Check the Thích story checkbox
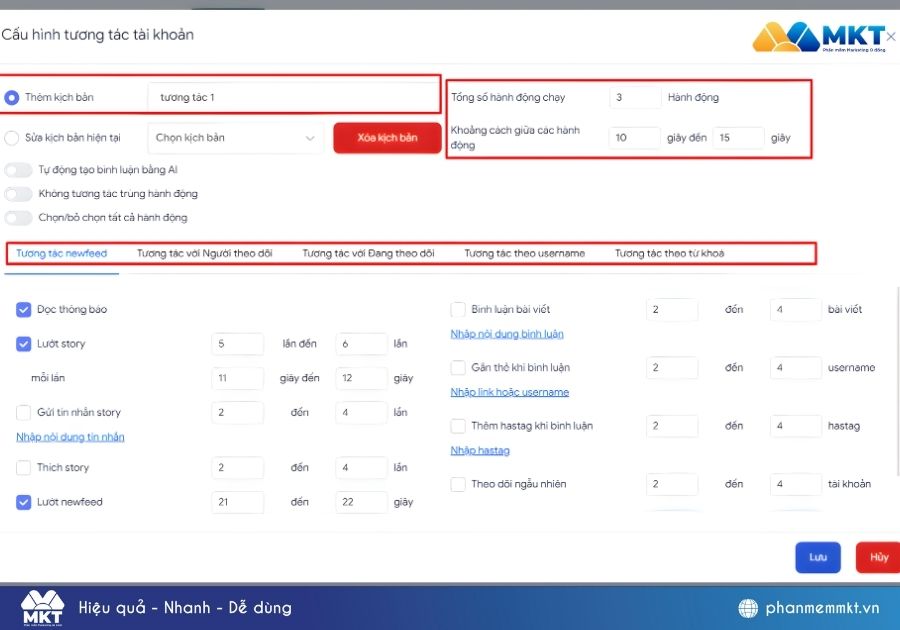900x630 pixels. click(x=24, y=468)
